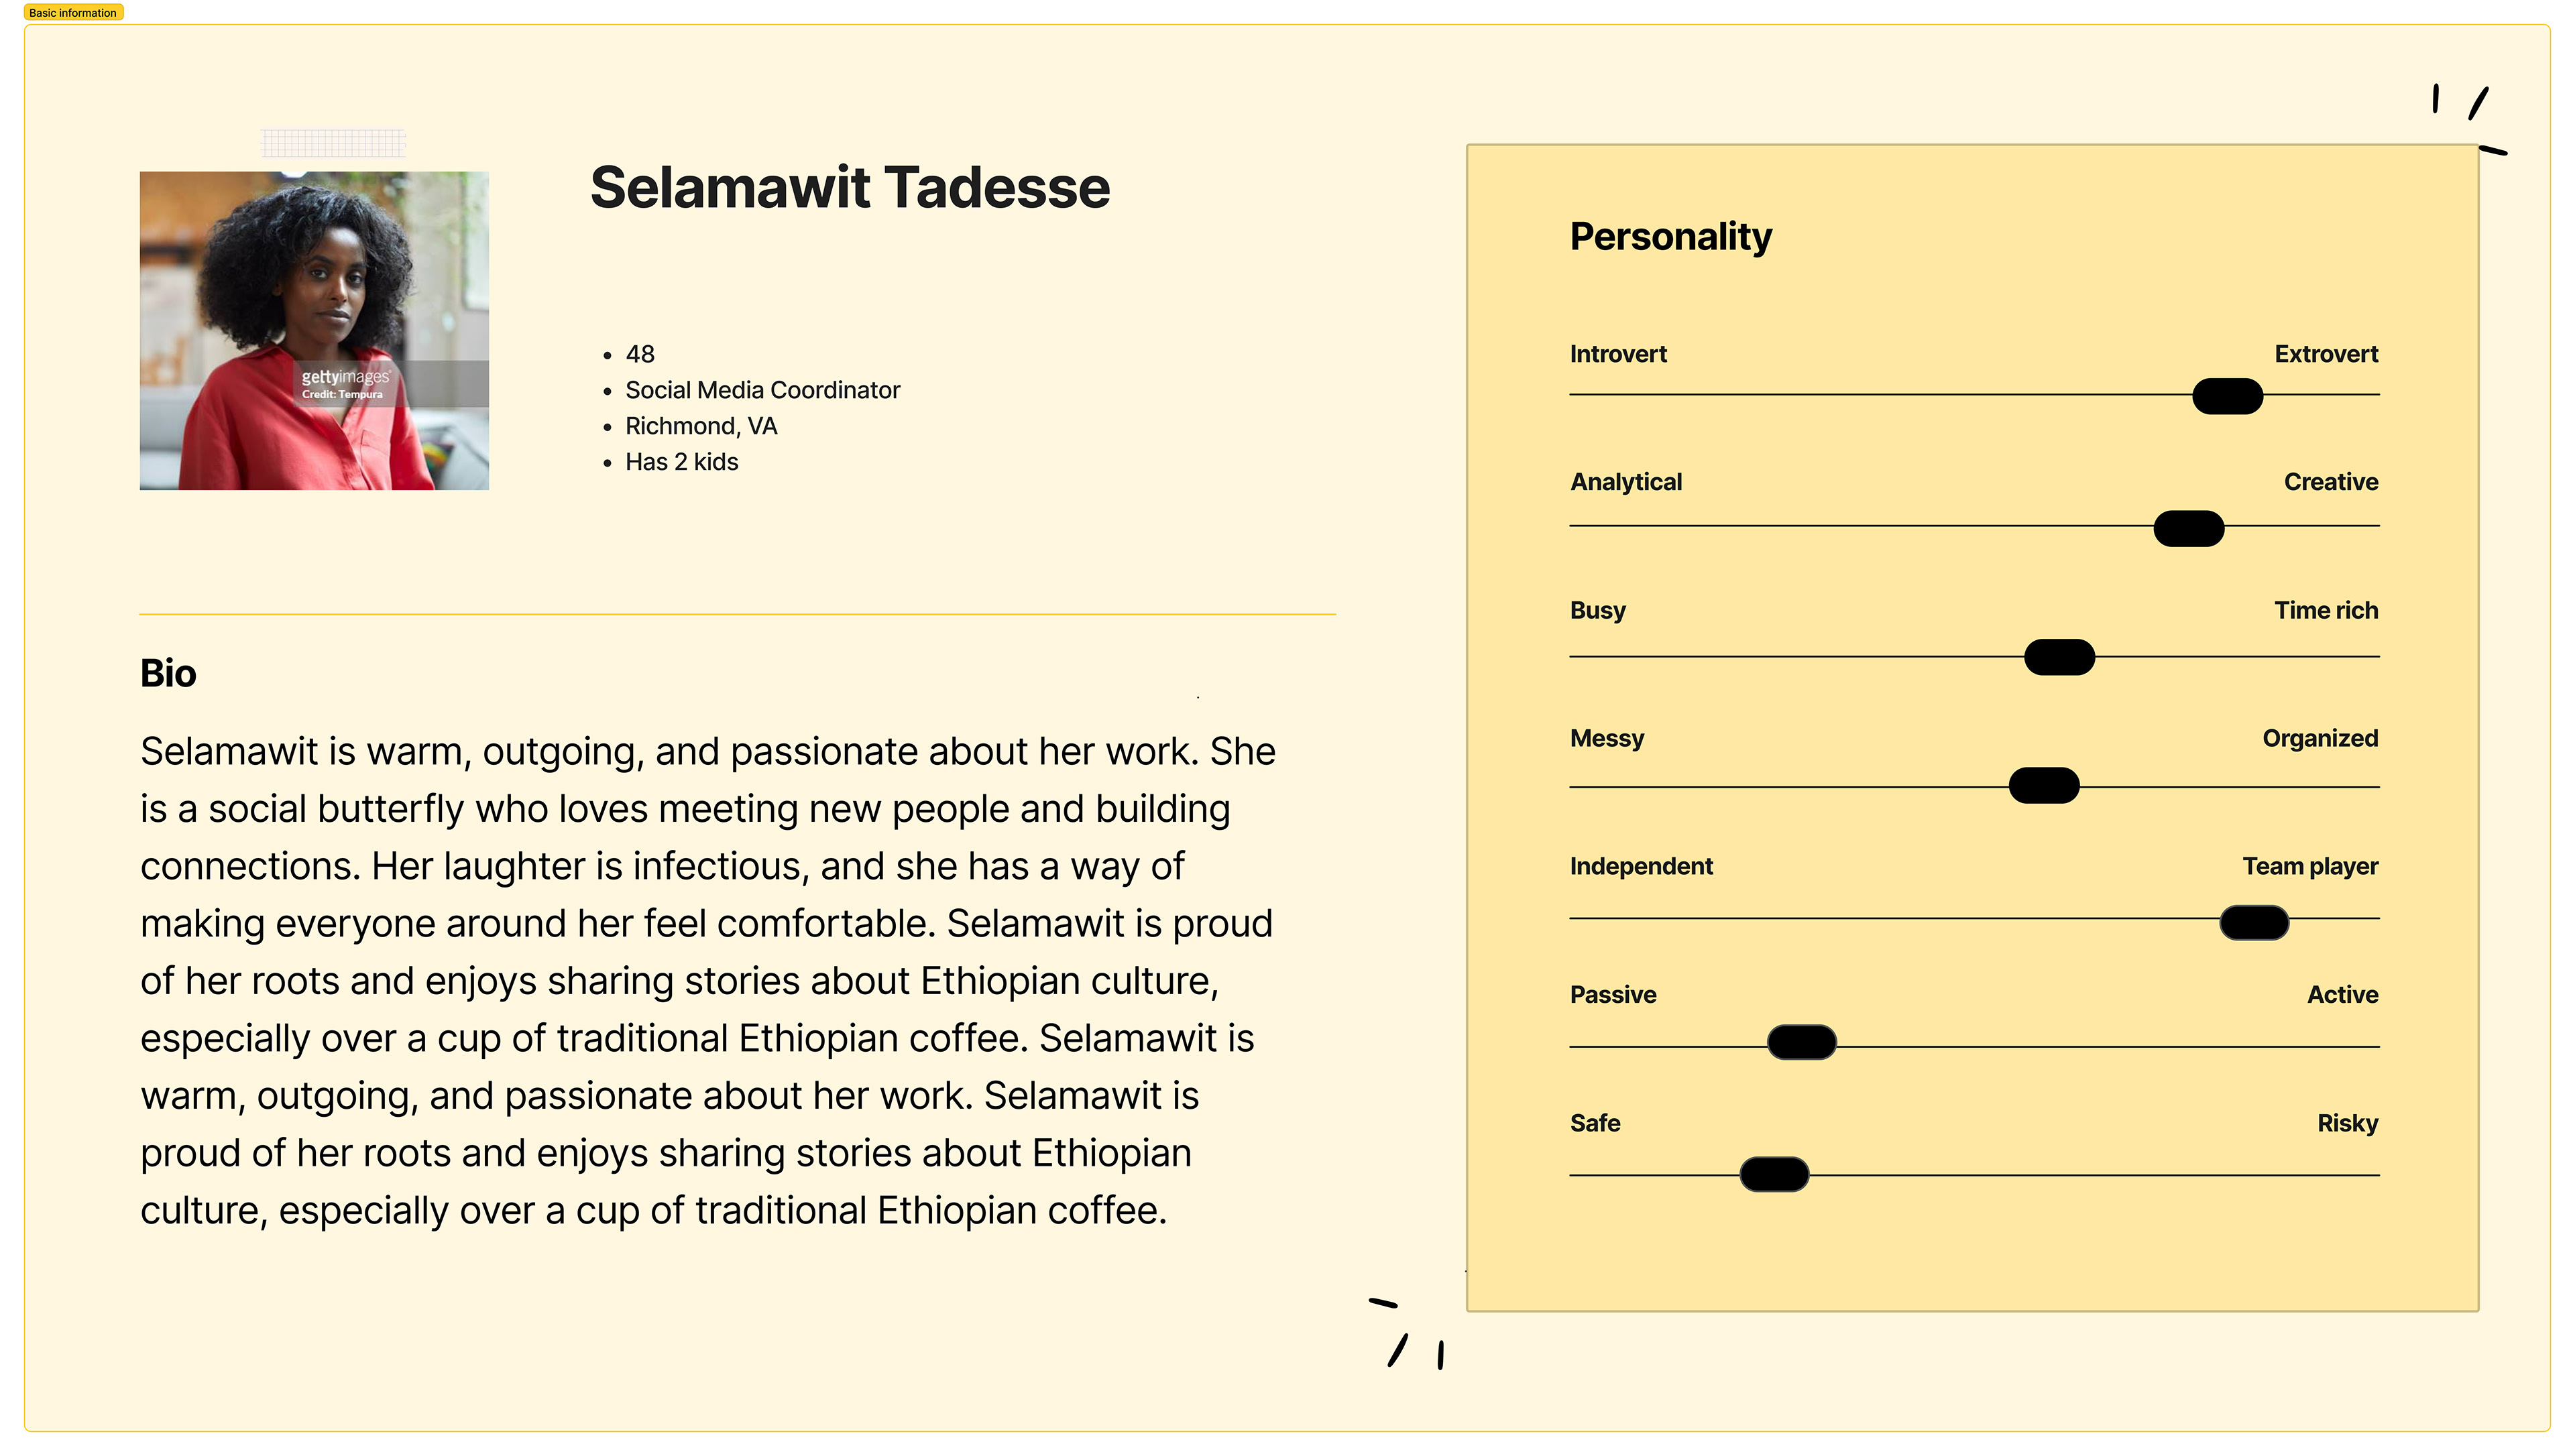
Task: Click the 'Selamawit Tadesse' name heading
Action: coord(849,188)
